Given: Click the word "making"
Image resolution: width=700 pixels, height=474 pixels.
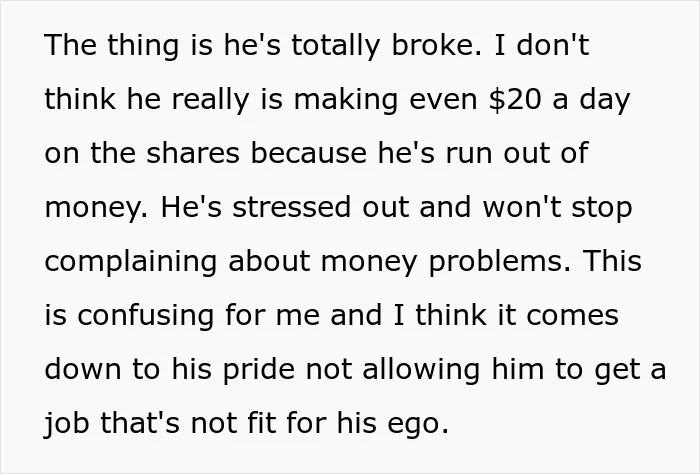Looking at the screenshot, I should (346, 99).
